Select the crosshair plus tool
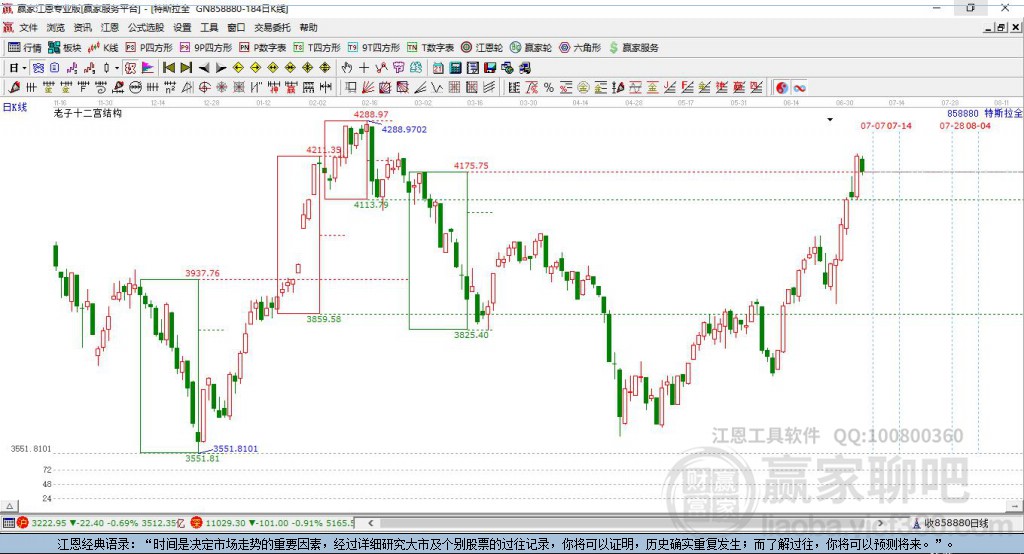The height and width of the screenshot is (554, 1024). [x=364, y=68]
